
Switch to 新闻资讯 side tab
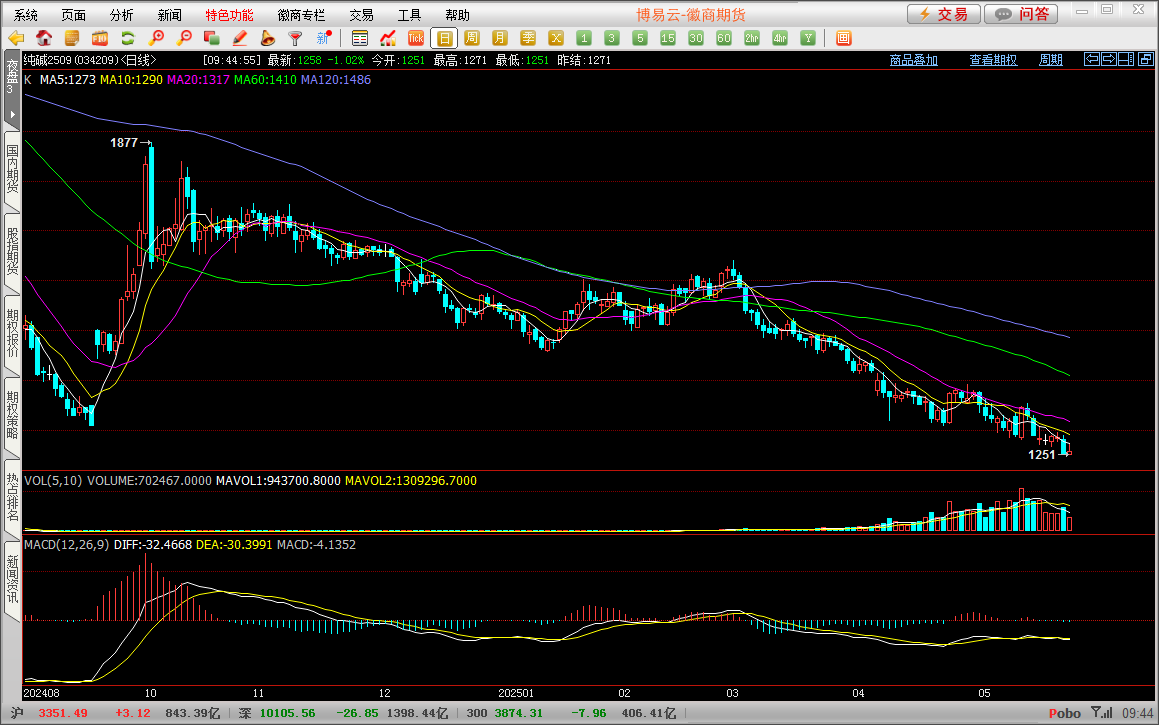[x=12, y=579]
